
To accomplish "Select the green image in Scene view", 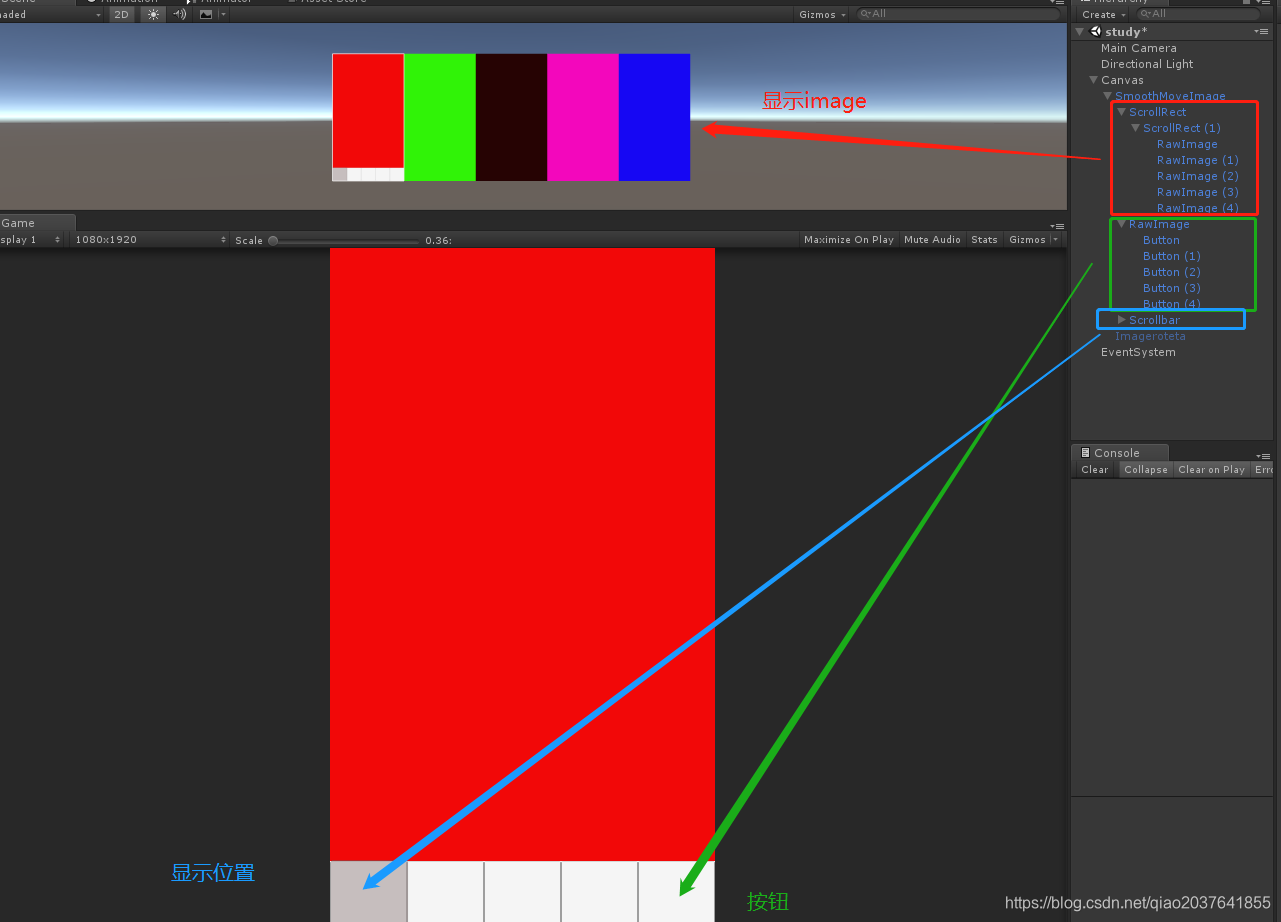I will [440, 117].
